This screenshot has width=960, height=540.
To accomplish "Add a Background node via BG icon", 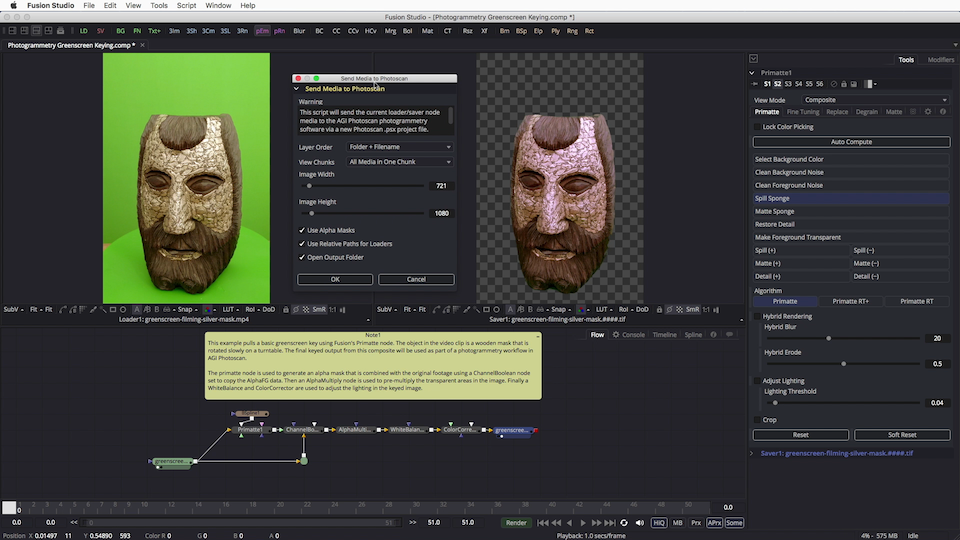I will [120, 31].
